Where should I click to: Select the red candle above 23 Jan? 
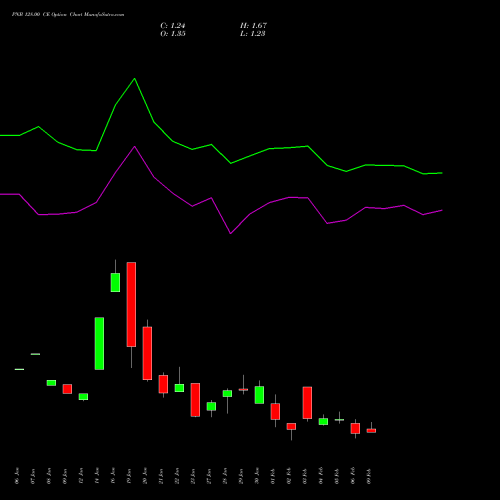pos(195,400)
